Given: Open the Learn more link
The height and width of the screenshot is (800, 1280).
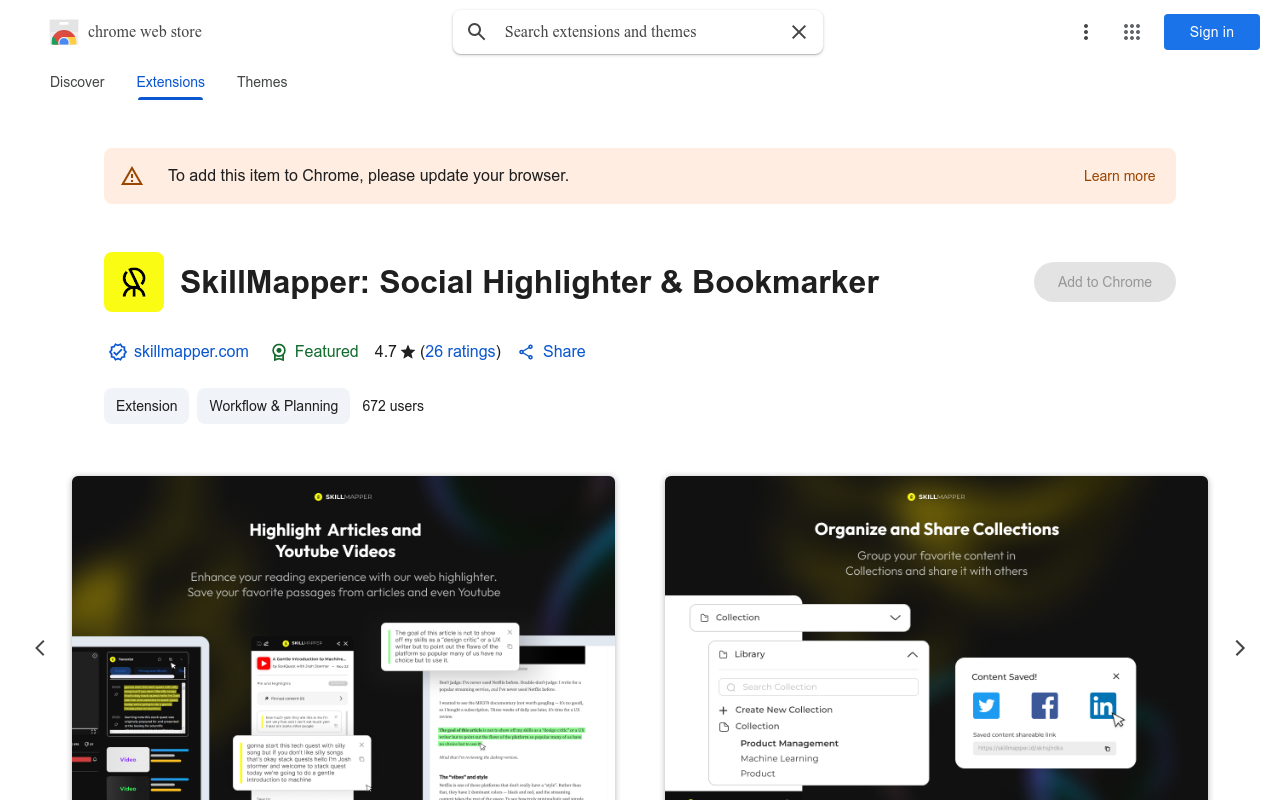Looking at the screenshot, I should coord(1119,176).
